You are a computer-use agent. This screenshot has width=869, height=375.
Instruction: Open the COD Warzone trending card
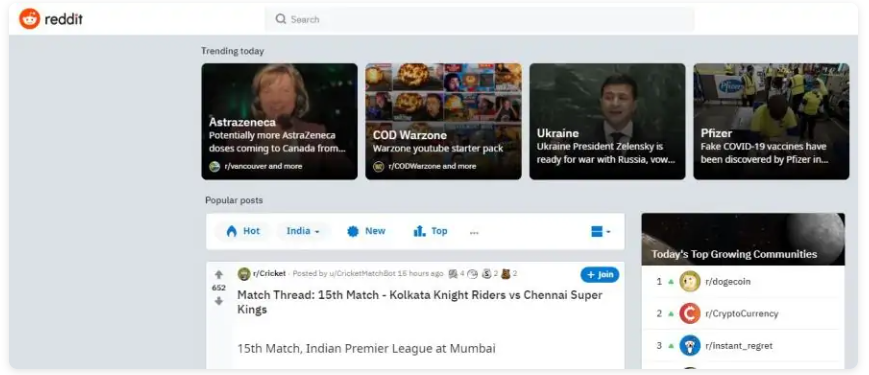443,121
